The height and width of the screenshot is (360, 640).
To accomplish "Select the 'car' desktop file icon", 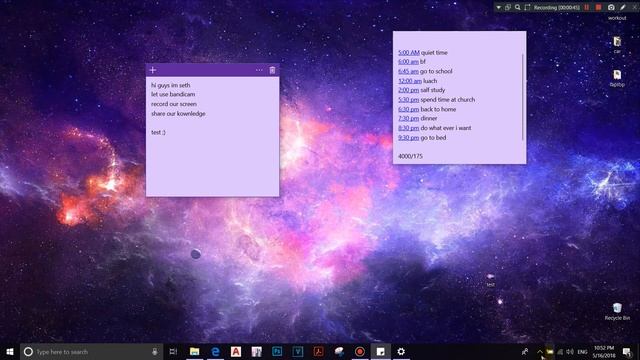I will [617, 44].
